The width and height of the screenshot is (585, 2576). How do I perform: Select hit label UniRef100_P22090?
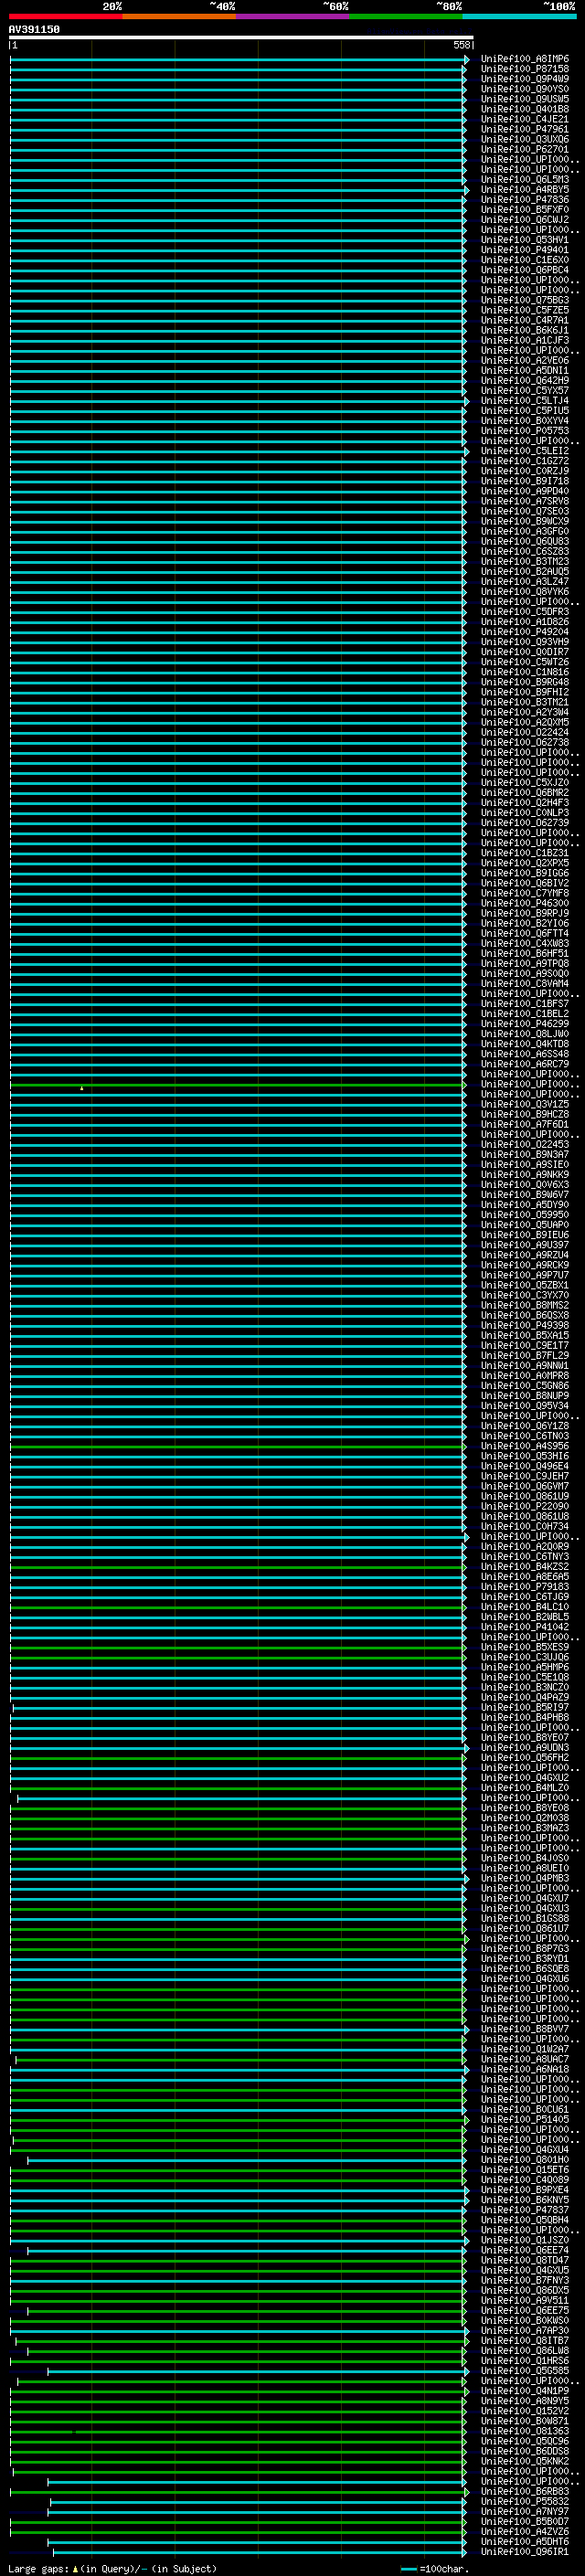pos(524,1507)
